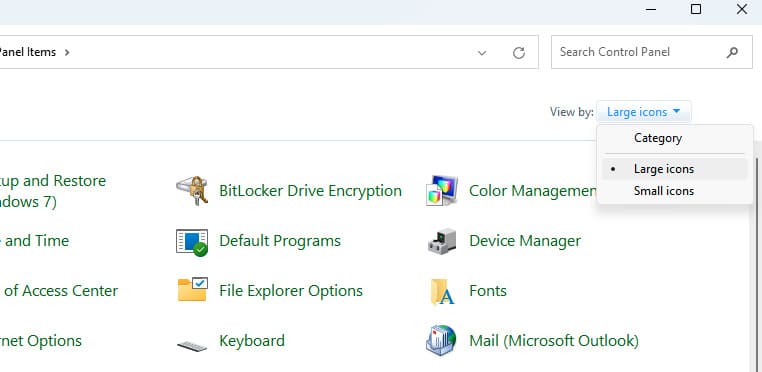
Task: Open BitLocker Drive Encryption link
Action: tap(311, 191)
